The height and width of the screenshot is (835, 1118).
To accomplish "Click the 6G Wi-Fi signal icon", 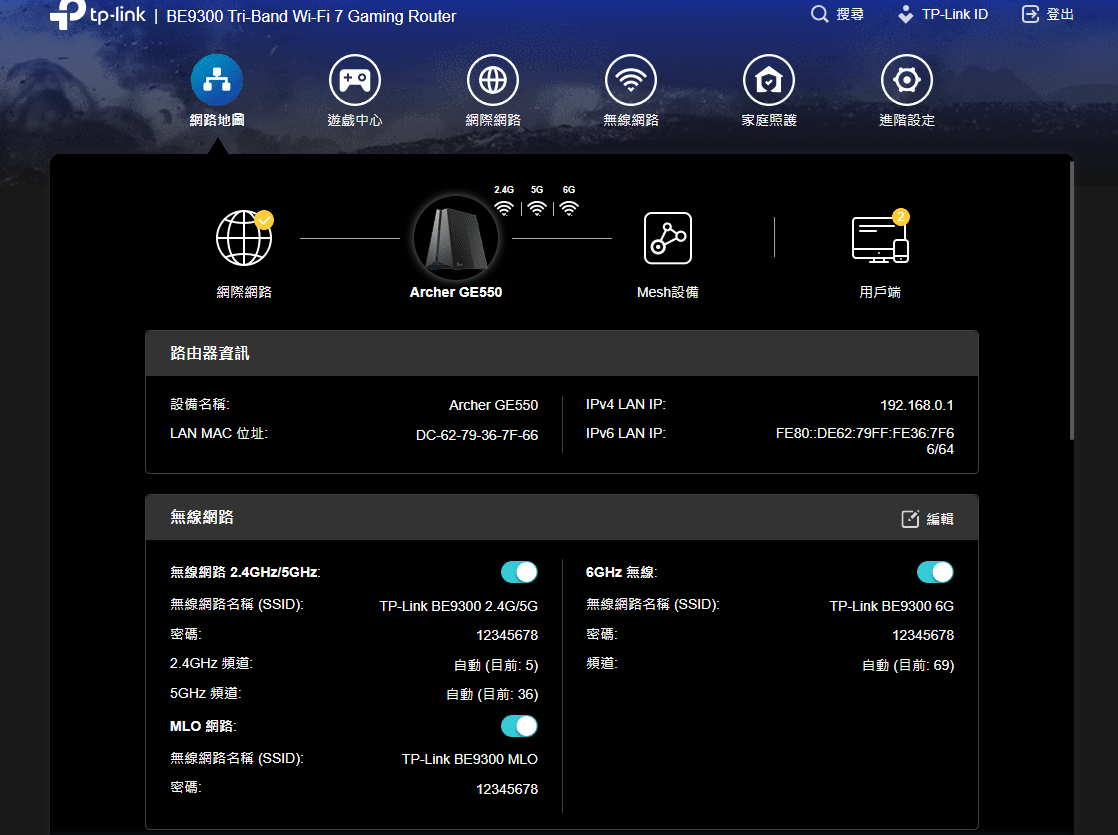I will [569, 208].
